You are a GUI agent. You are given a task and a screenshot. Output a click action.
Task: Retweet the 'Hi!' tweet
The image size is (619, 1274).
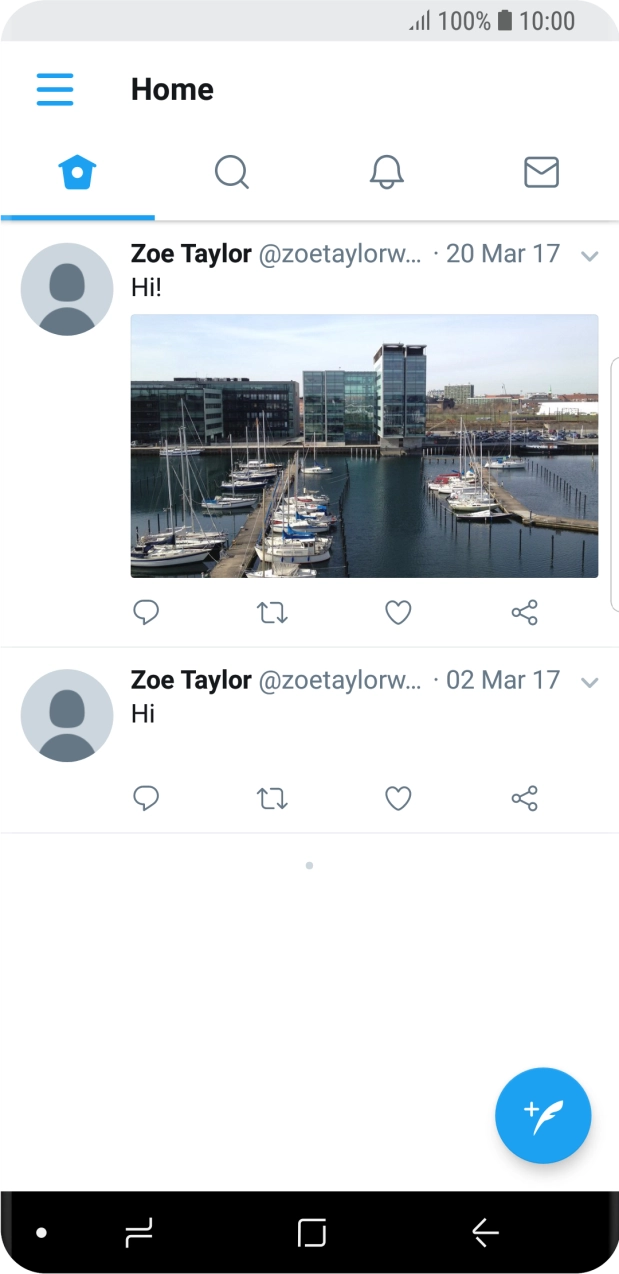click(272, 611)
